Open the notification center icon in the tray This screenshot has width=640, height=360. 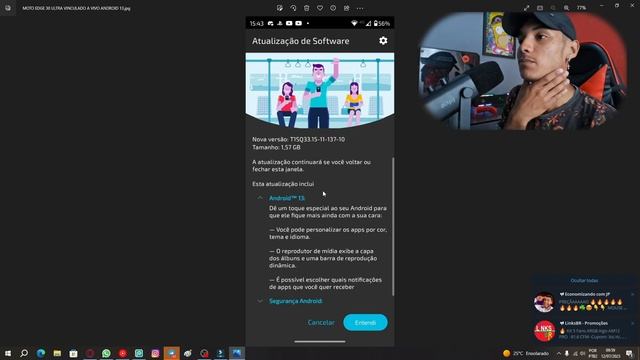(629, 353)
